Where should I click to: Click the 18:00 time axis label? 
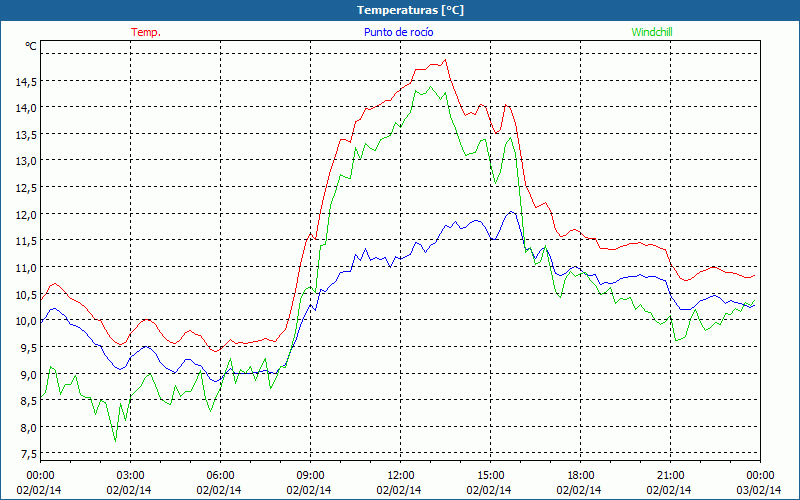point(581,475)
